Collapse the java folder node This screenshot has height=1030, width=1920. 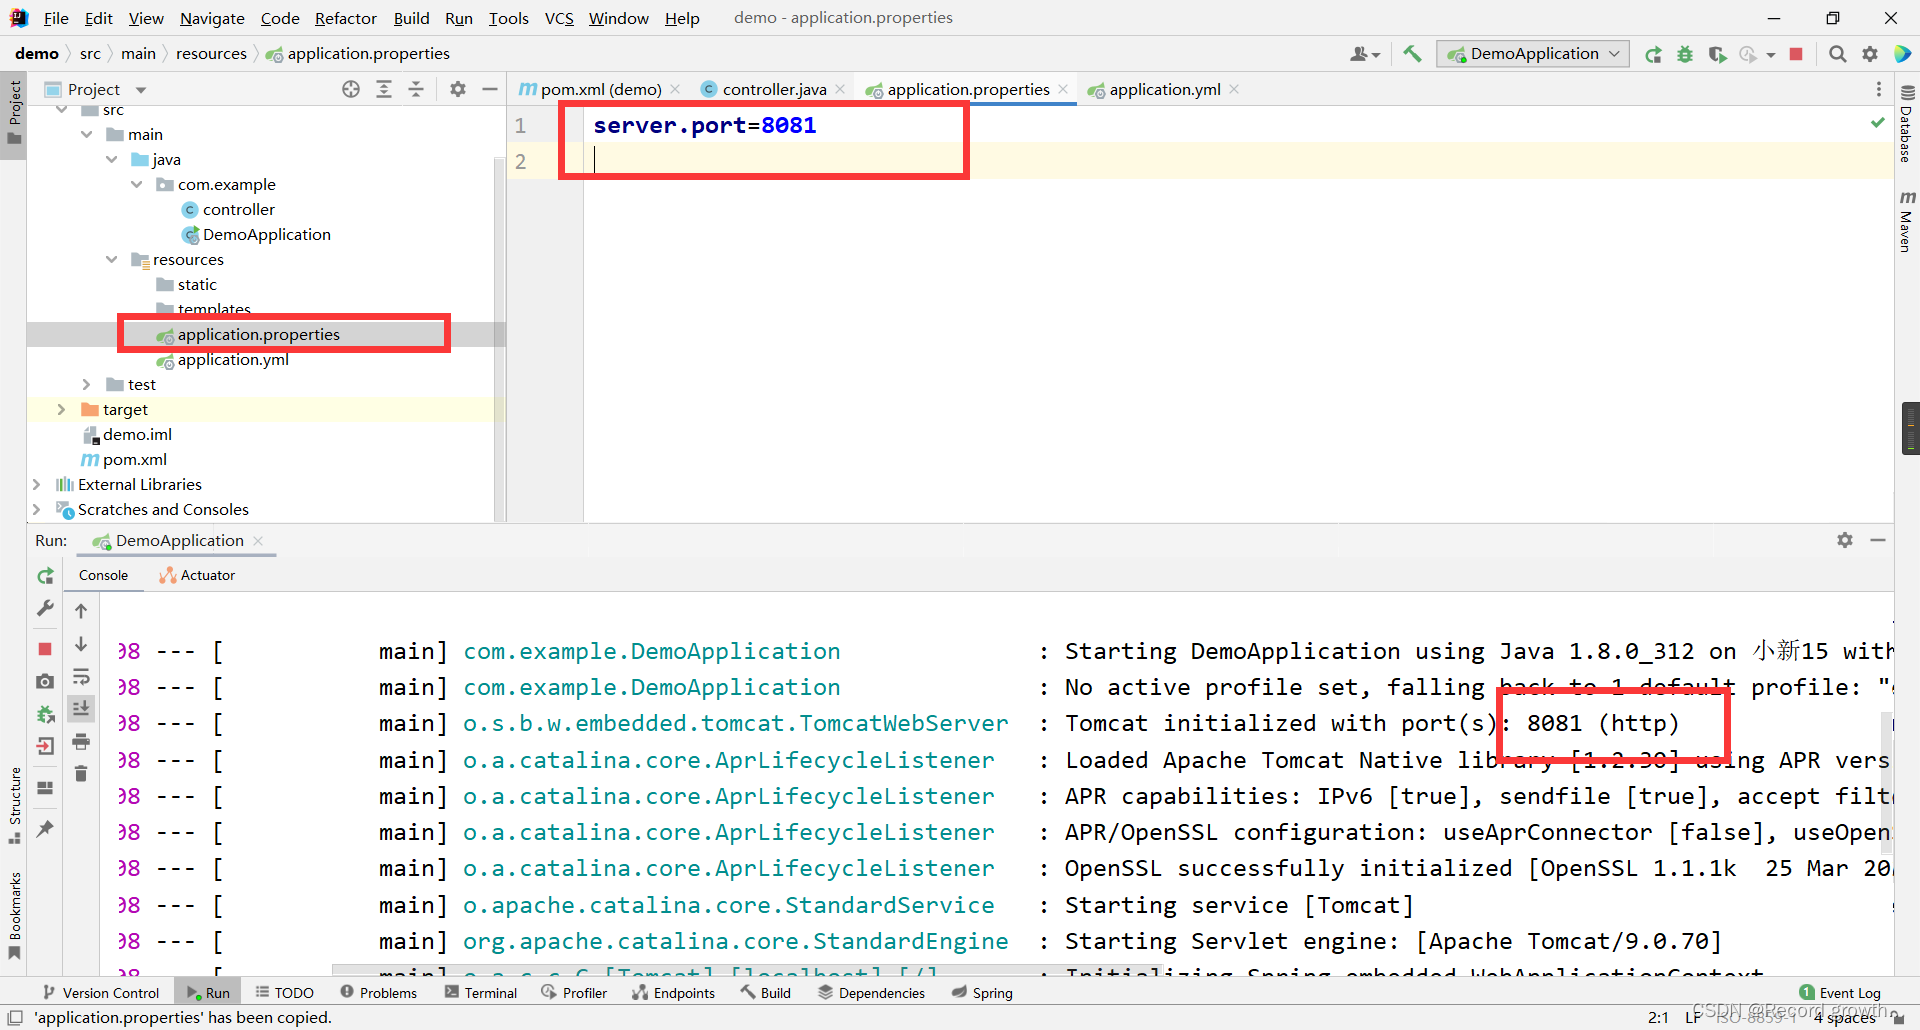[x=112, y=159]
